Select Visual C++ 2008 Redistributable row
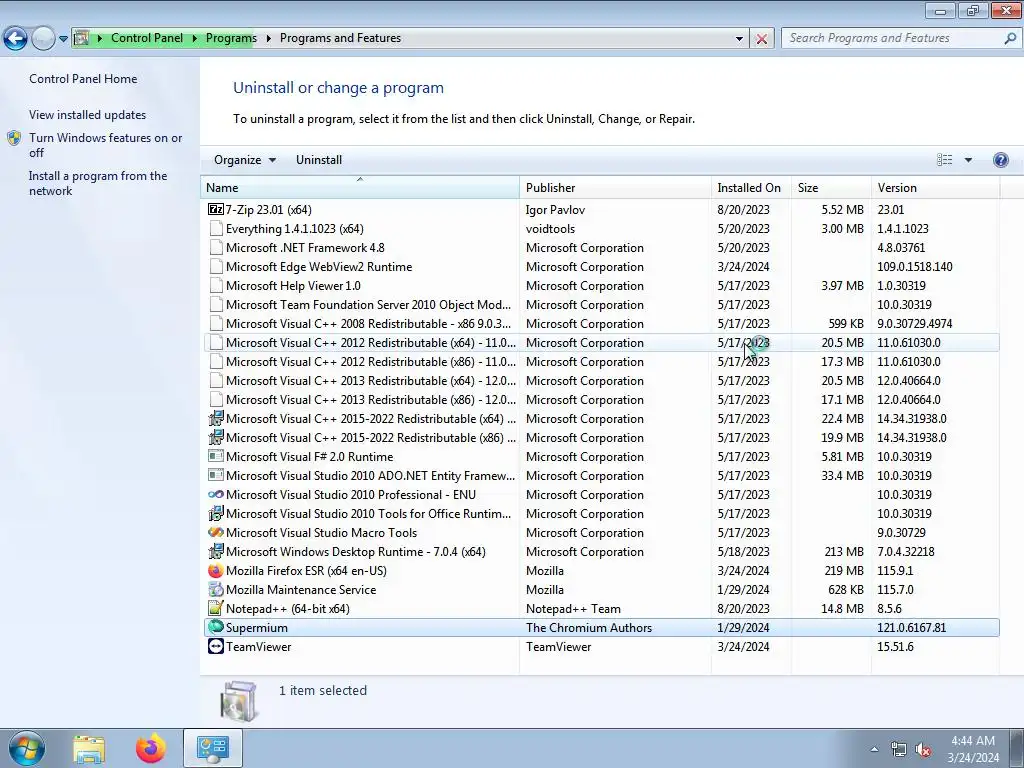Screen dimensions: 1024x768 601,323
